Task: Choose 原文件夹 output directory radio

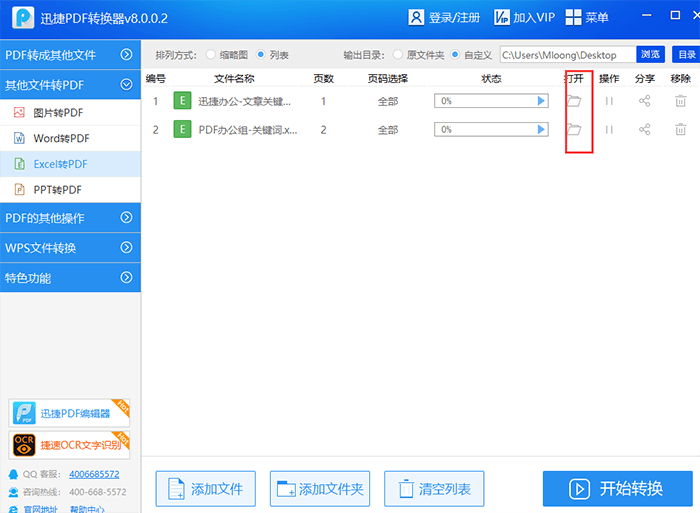Action: coord(397,54)
